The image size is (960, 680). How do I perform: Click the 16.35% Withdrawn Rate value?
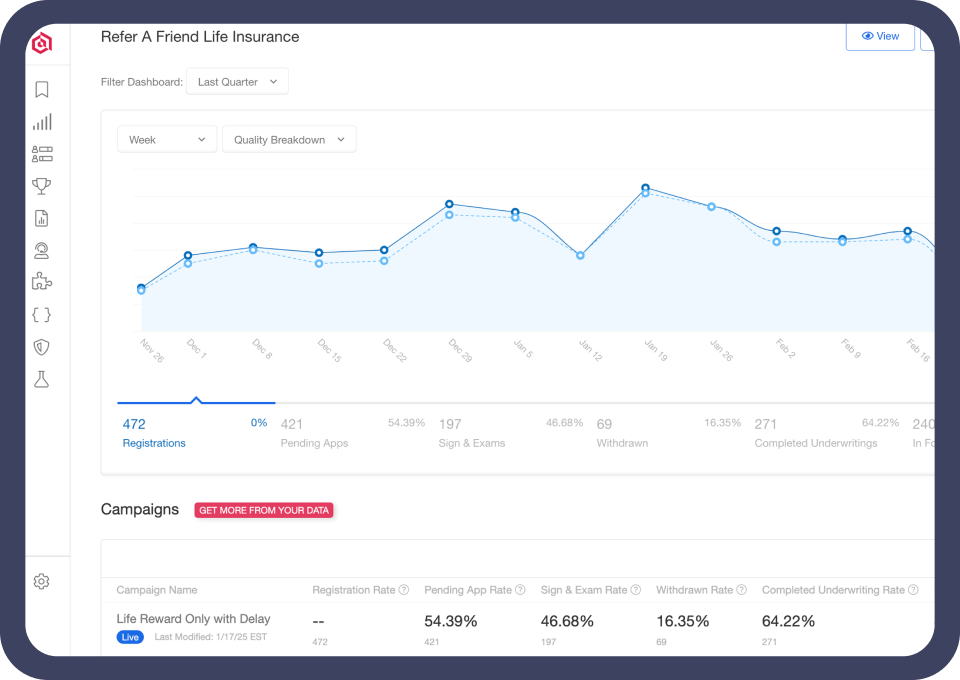[683, 621]
